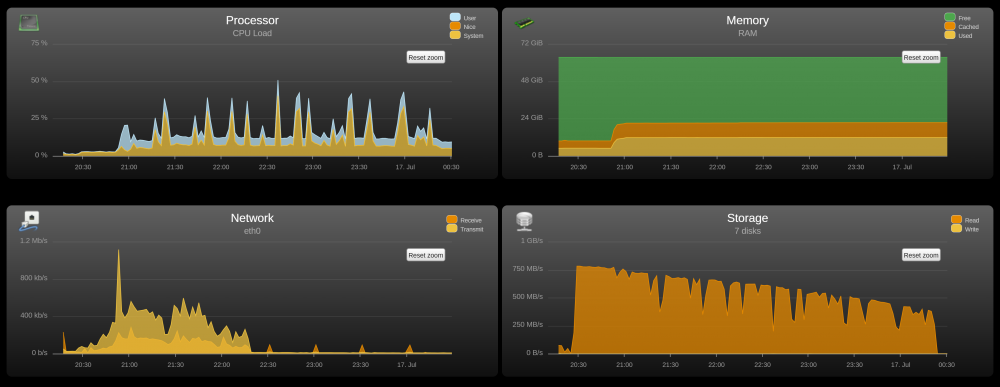Click the Memory panel title

pyautogui.click(x=747, y=20)
